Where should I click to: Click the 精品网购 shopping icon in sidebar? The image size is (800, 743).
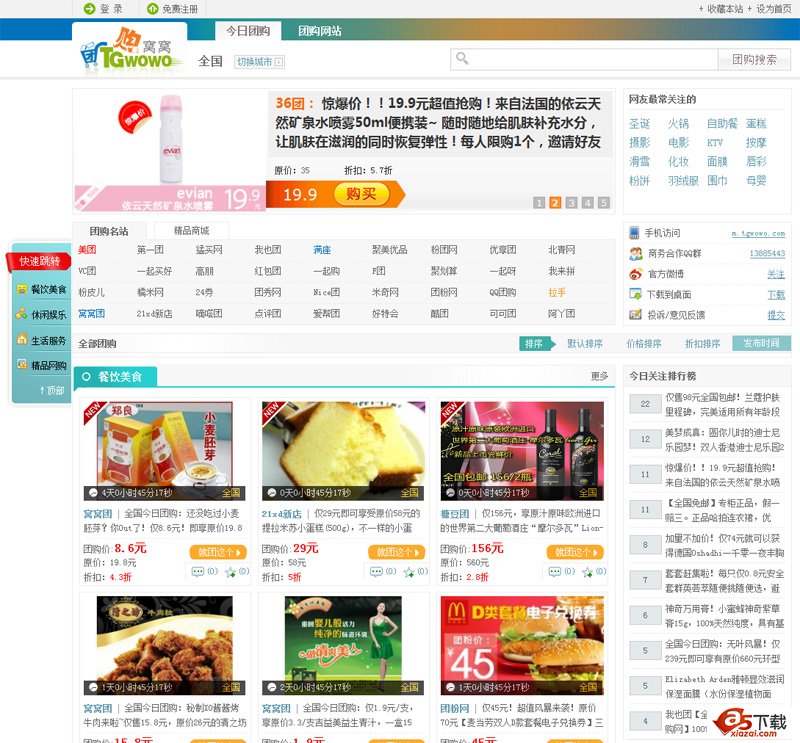pyautogui.click(x=22, y=362)
